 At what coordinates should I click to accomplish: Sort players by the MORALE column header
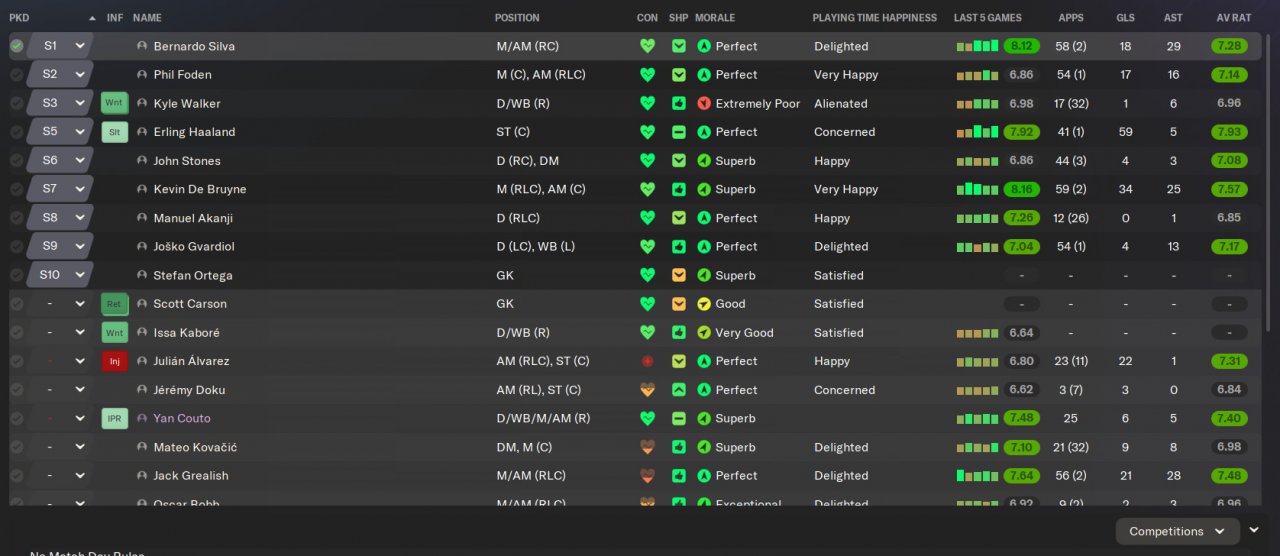tap(714, 18)
